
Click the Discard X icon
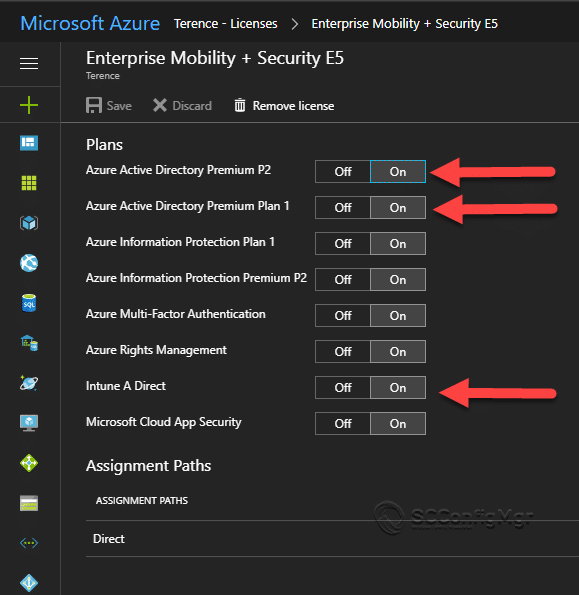tap(160, 105)
